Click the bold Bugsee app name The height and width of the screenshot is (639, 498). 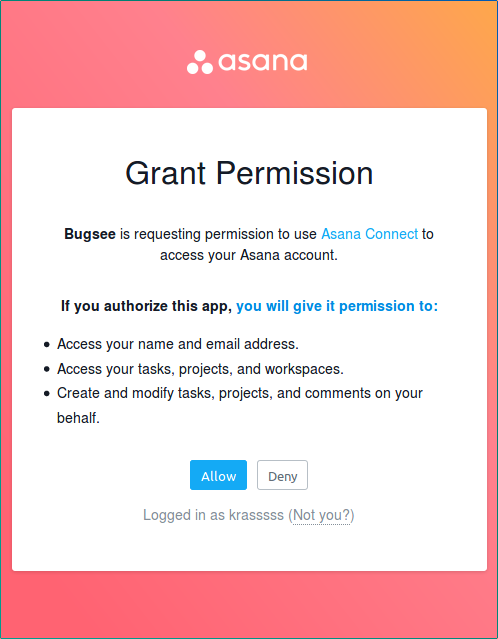(x=90, y=234)
